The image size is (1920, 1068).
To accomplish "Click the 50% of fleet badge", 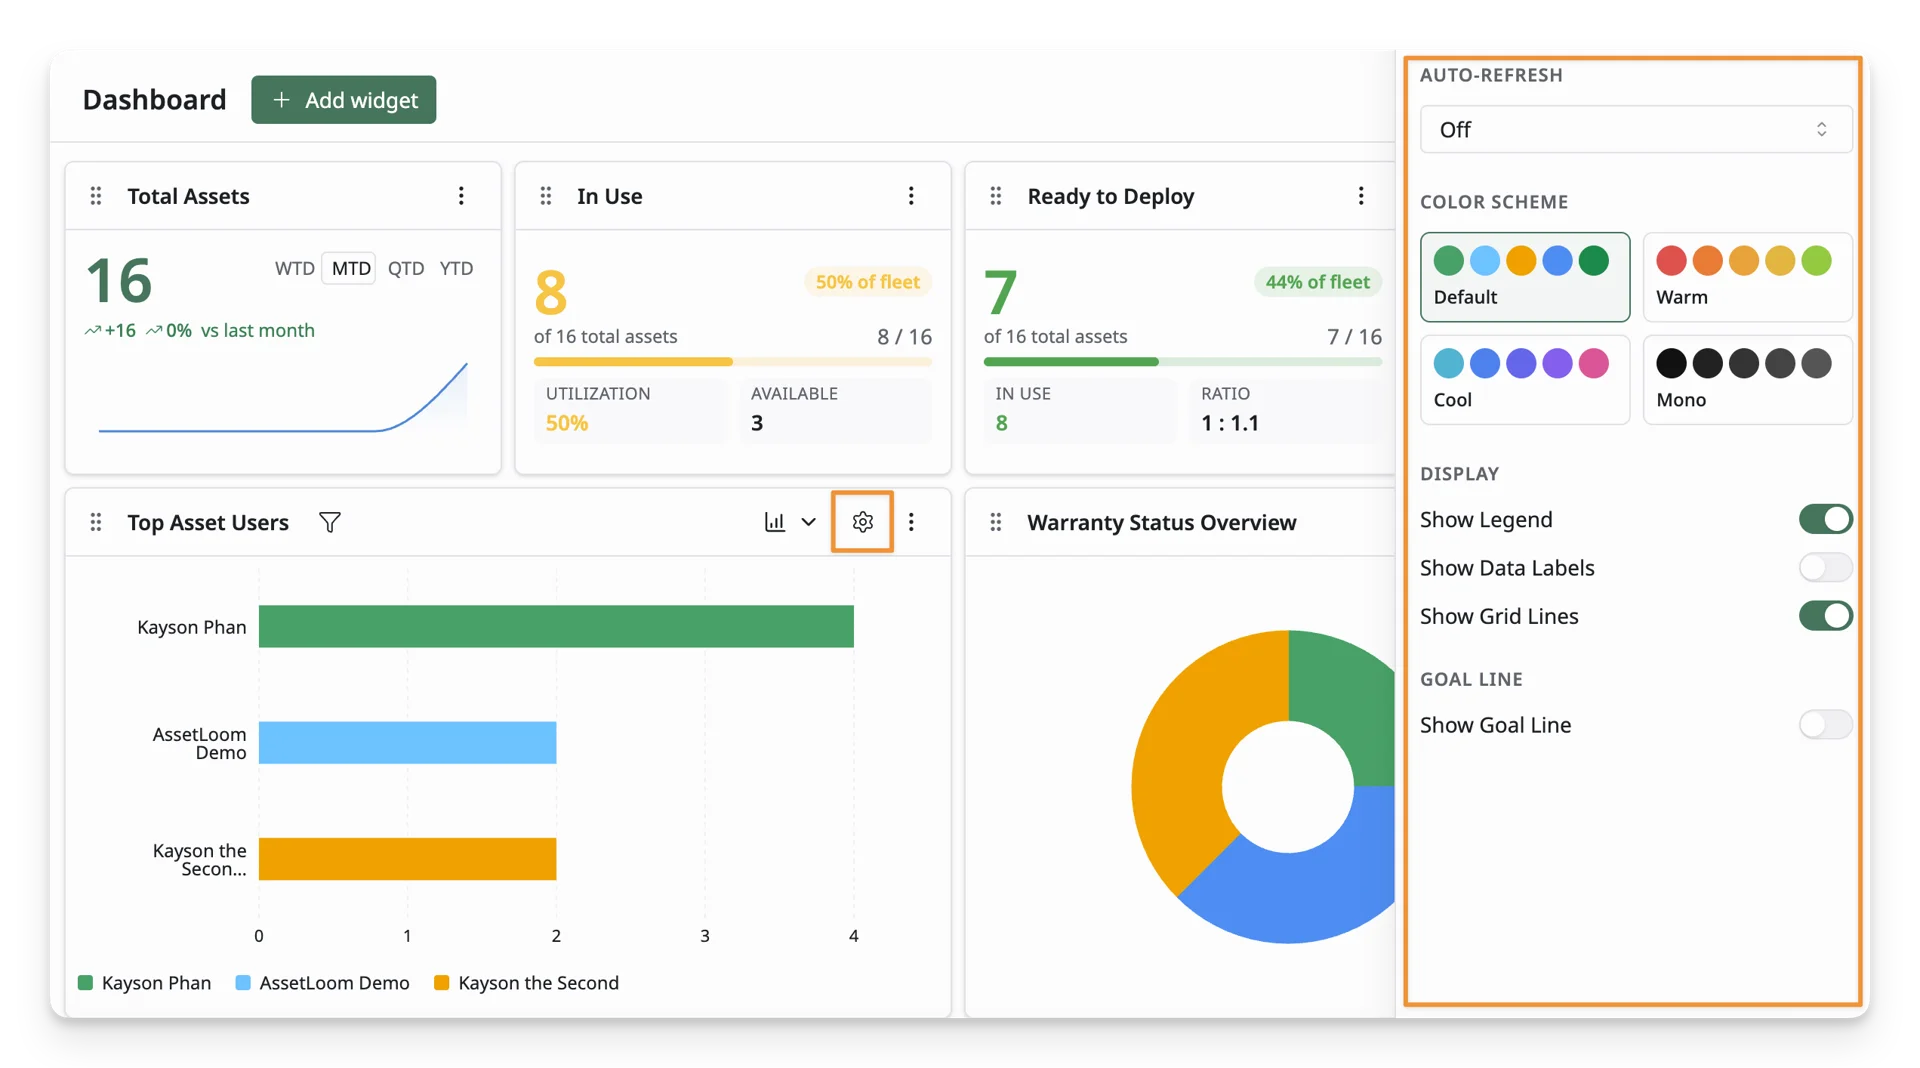I will pyautogui.click(x=867, y=282).
